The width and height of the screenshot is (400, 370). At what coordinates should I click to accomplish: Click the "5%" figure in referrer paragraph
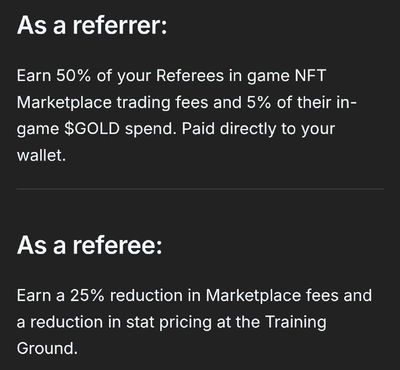[x=259, y=102]
